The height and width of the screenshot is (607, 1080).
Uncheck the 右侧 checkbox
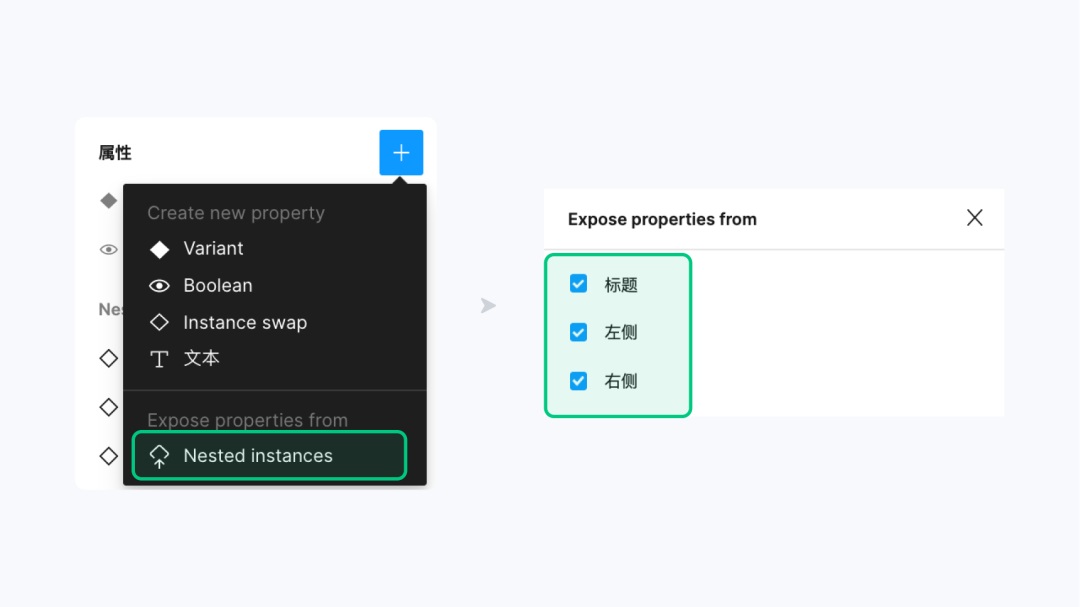[x=579, y=381]
